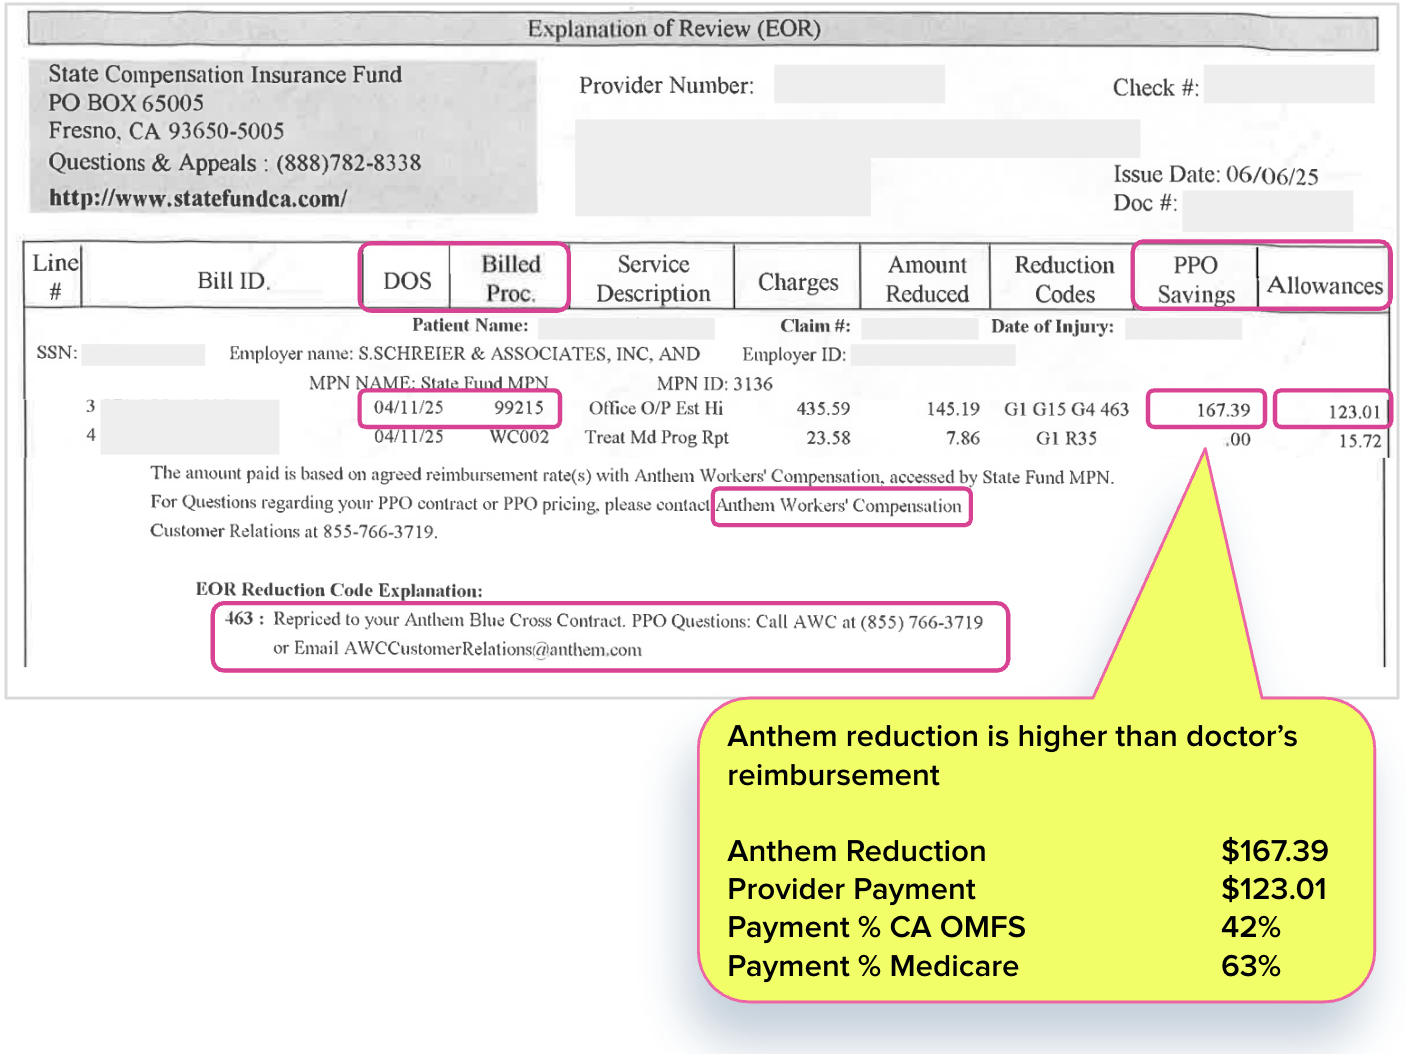Click 'Anthem Reduction' callout label
Screen dimensions: 1406x1054
click(857, 851)
